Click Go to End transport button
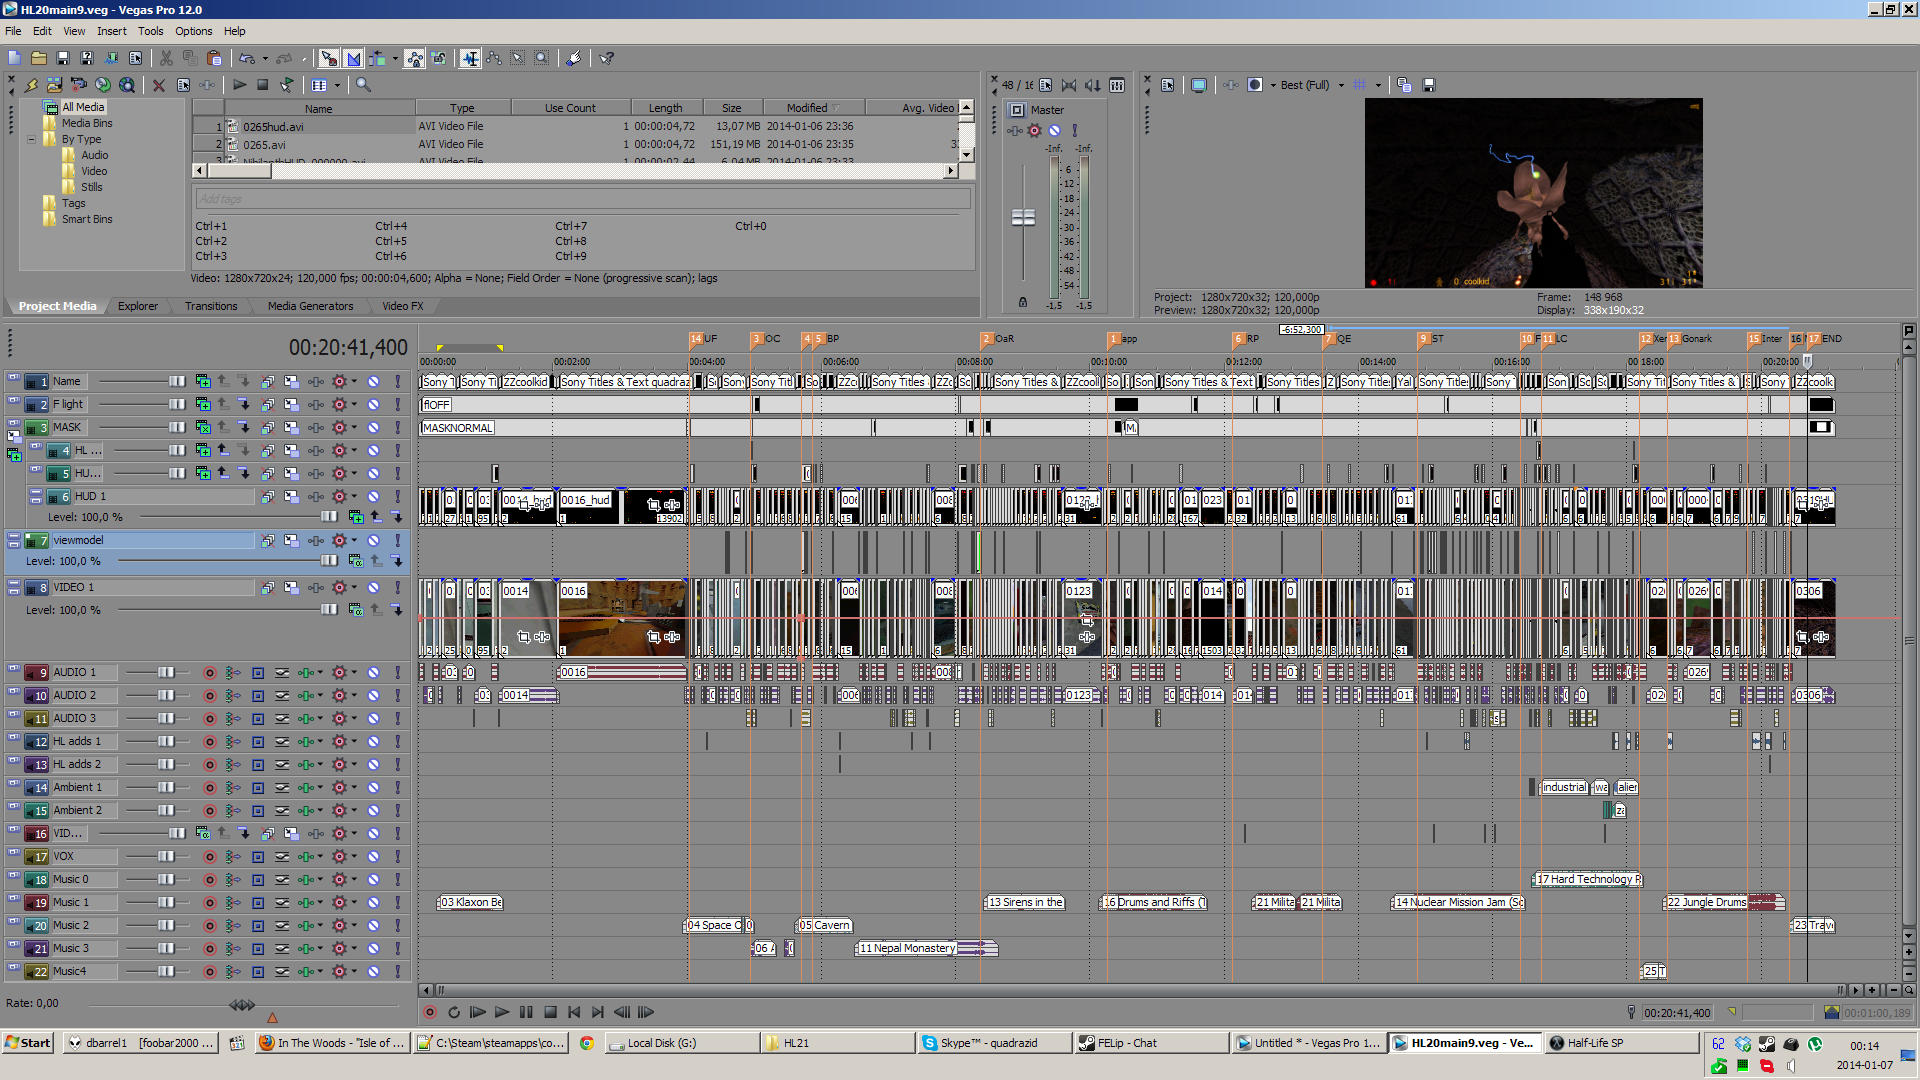This screenshot has height=1080, width=1920. click(x=598, y=1013)
